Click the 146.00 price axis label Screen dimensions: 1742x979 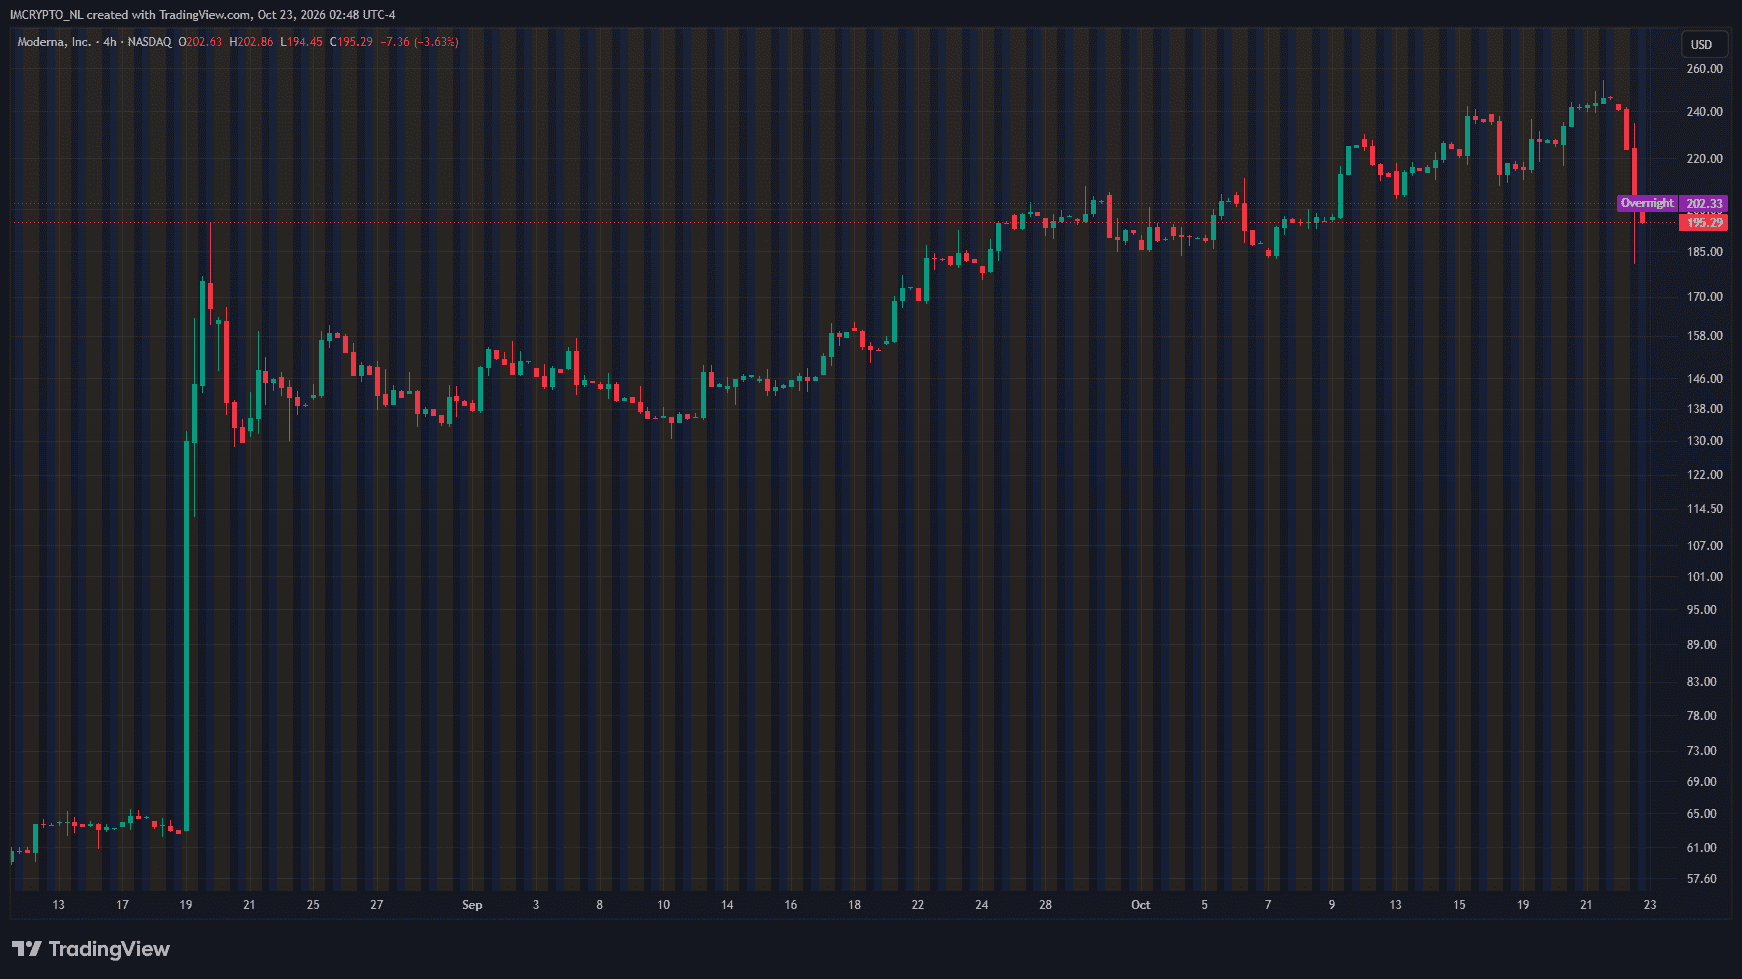(x=1704, y=379)
